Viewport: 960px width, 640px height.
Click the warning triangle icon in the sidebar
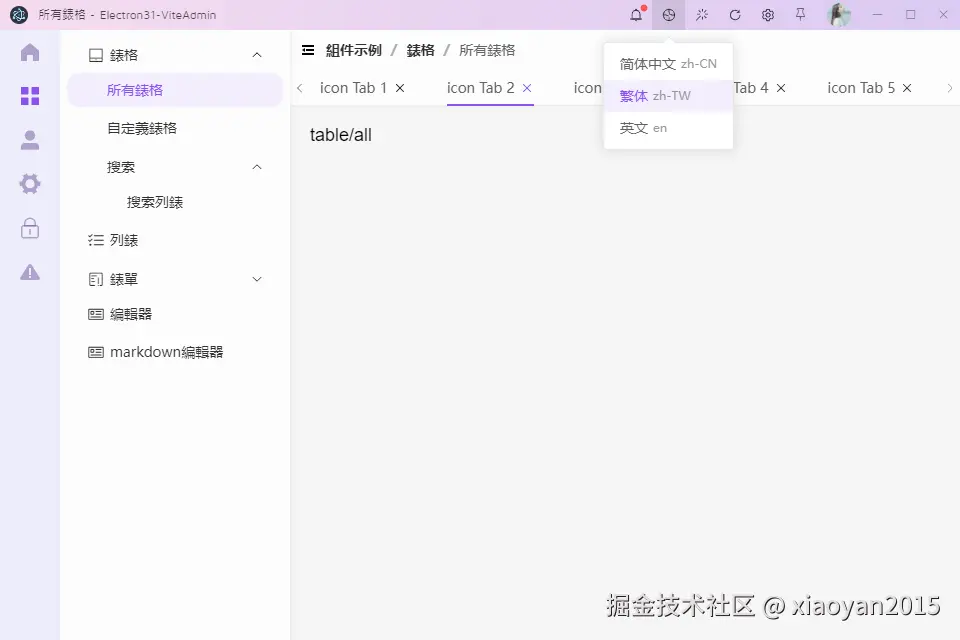[30, 271]
